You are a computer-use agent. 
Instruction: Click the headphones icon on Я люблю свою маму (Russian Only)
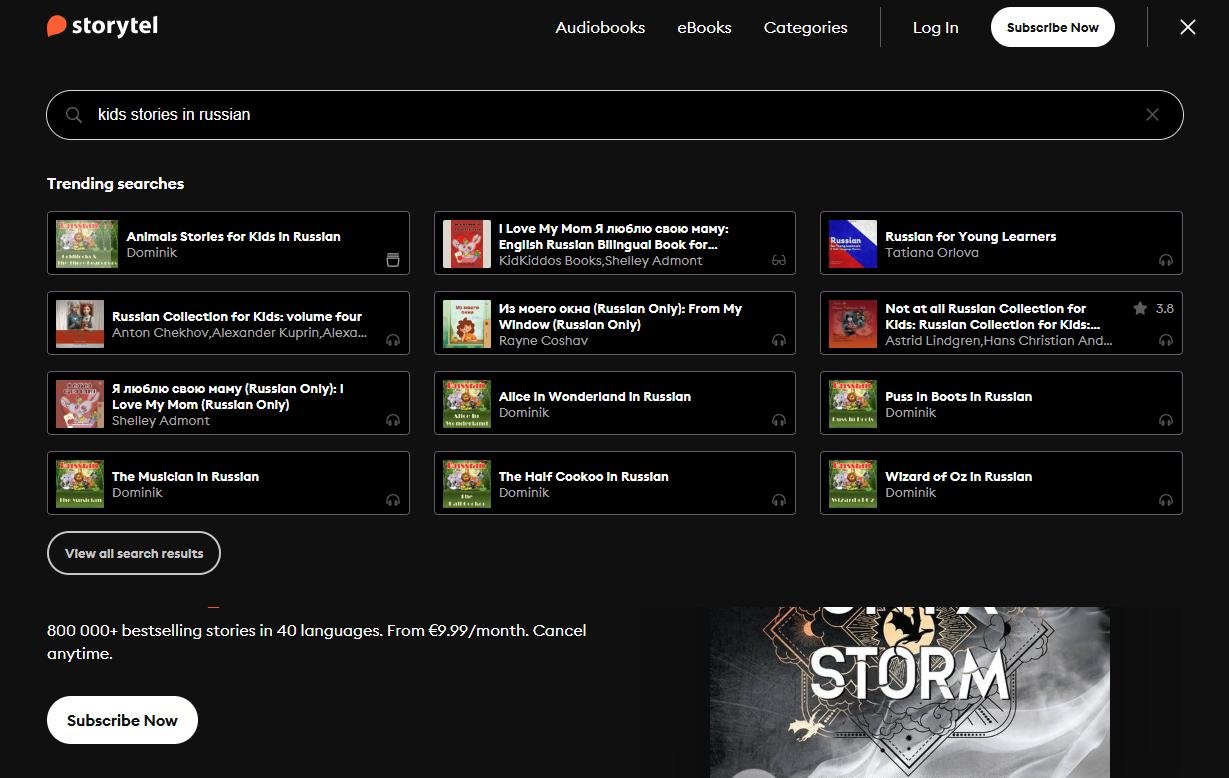(393, 420)
